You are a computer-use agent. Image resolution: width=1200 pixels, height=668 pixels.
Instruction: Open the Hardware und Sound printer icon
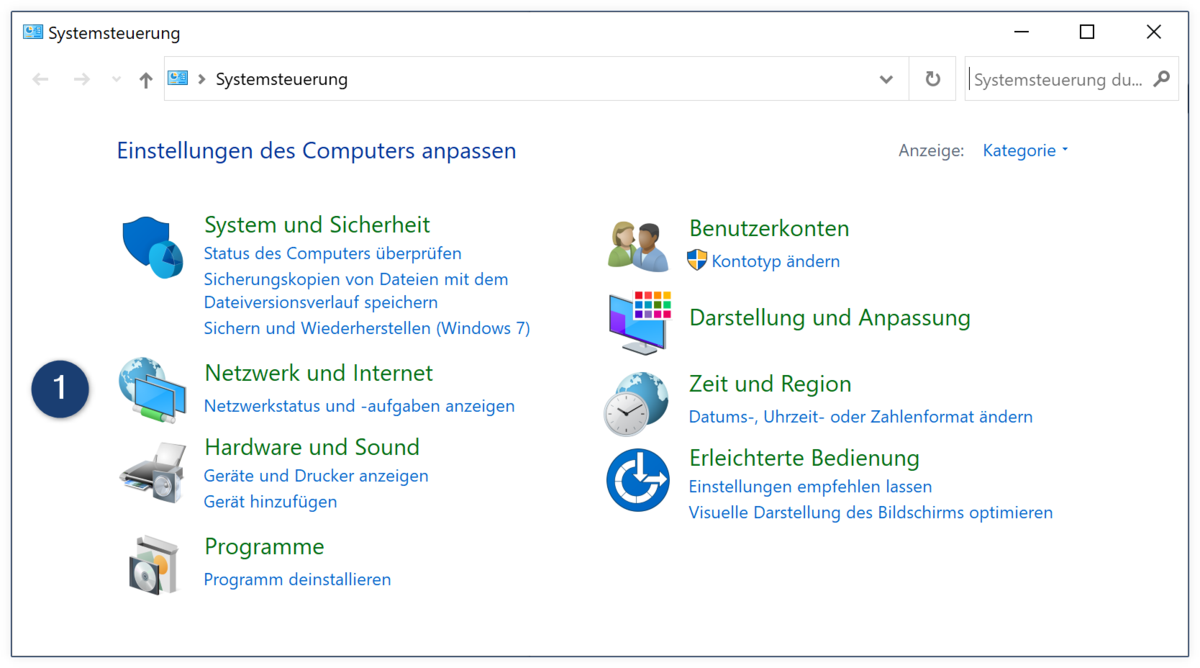pos(153,472)
